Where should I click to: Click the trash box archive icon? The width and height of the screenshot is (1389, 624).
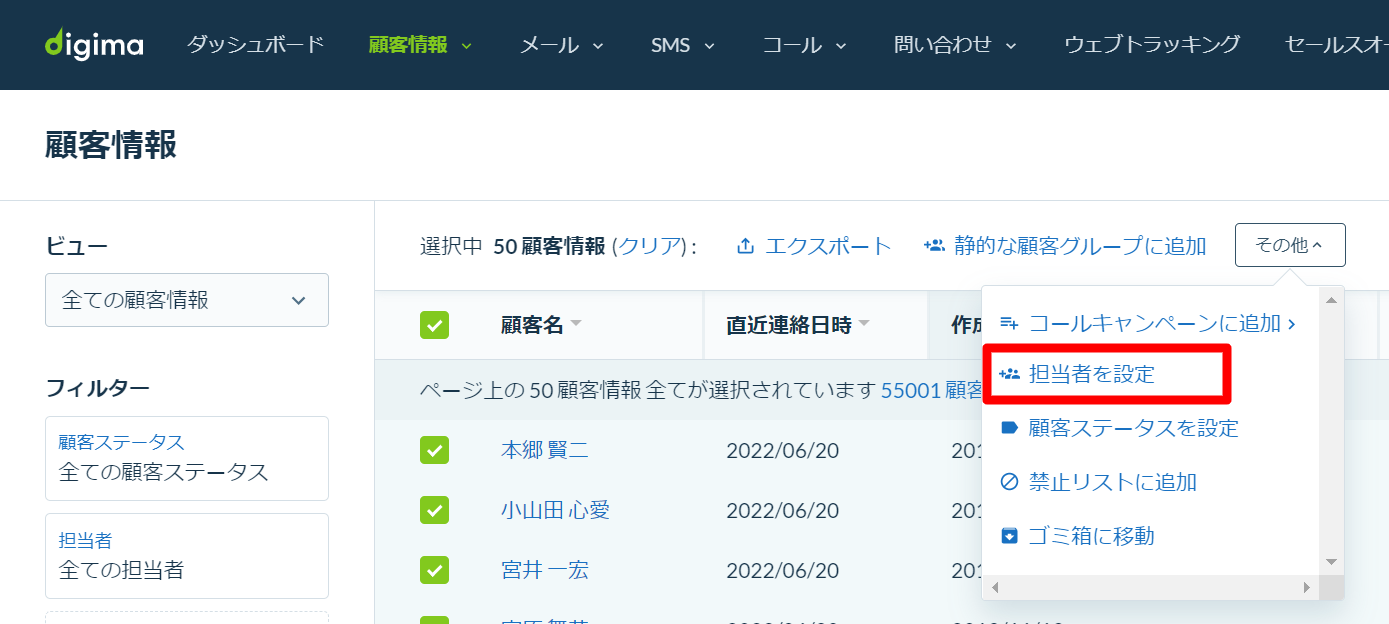1010,536
